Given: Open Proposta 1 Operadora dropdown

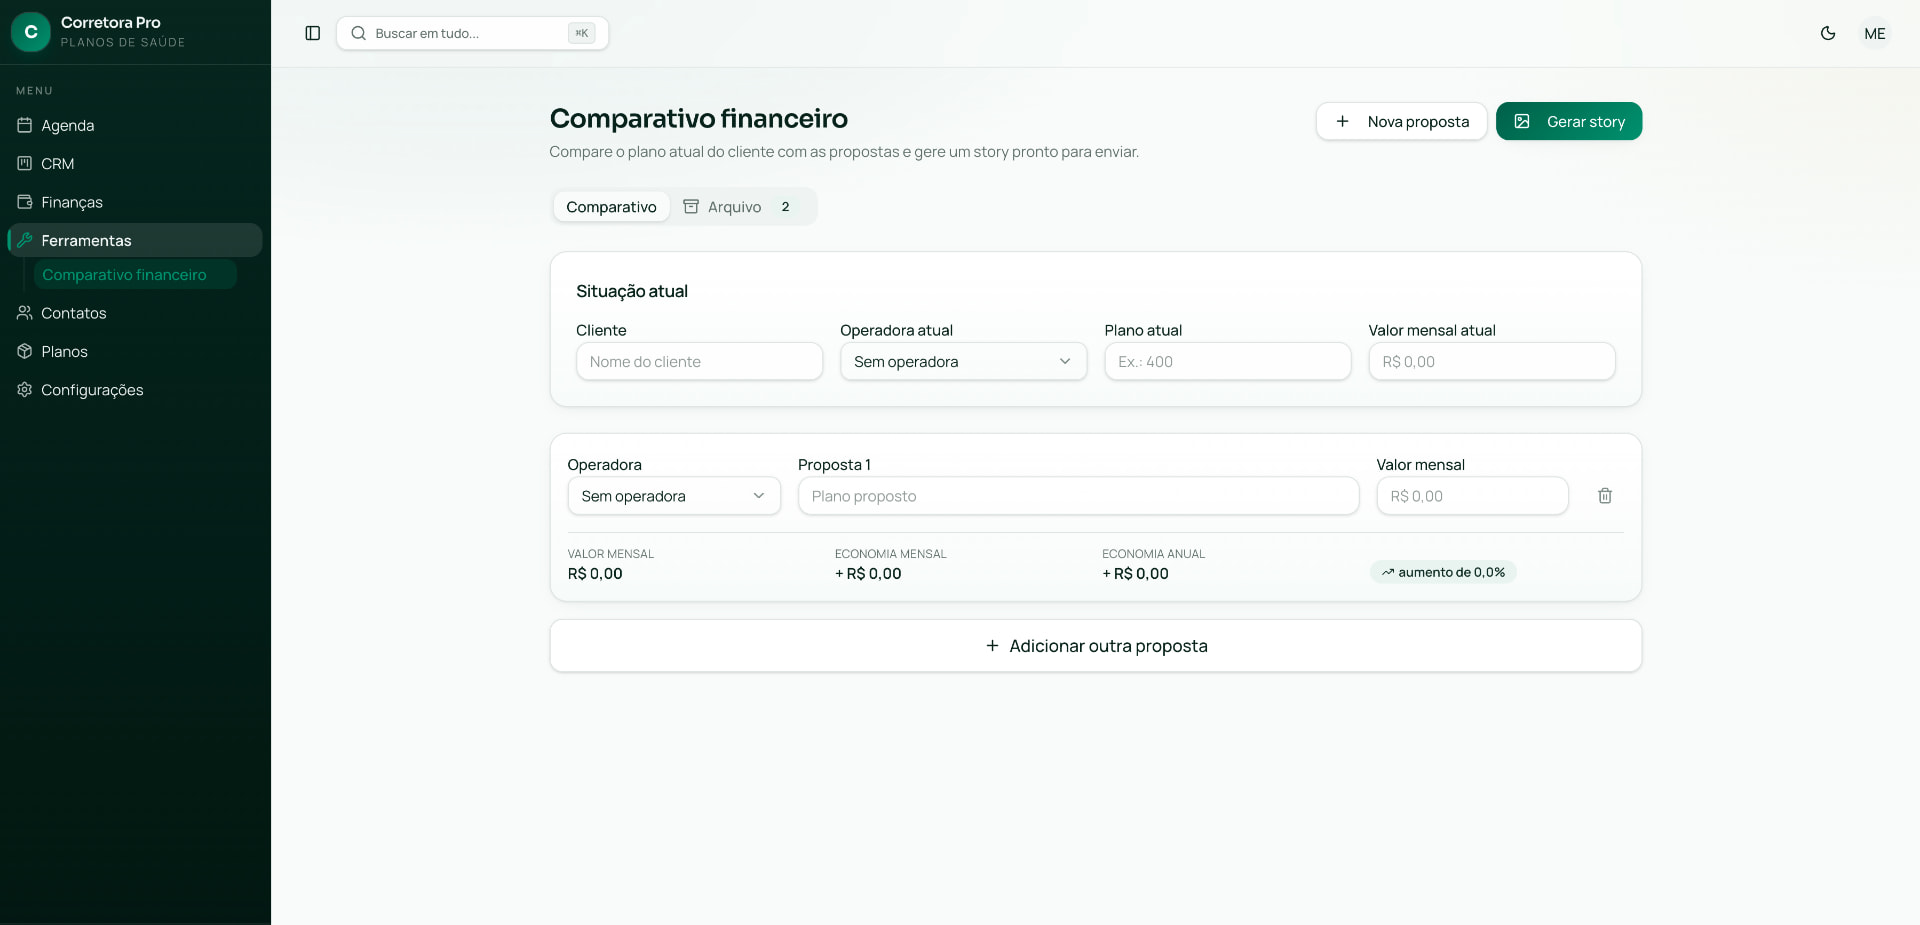Looking at the screenshot, I should [x=674, y=496].
